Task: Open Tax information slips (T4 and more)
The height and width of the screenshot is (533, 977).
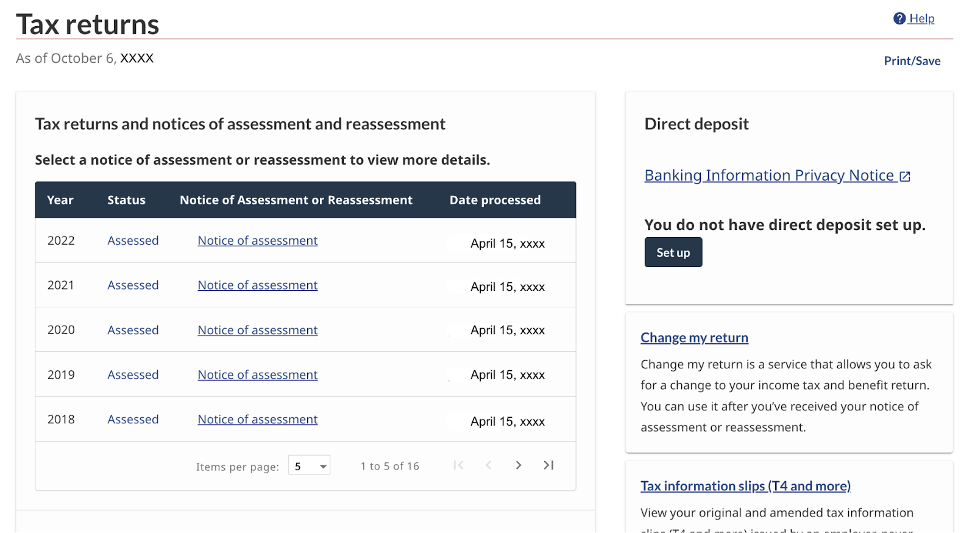Action: pyautogui.click(x=745, y=486)
